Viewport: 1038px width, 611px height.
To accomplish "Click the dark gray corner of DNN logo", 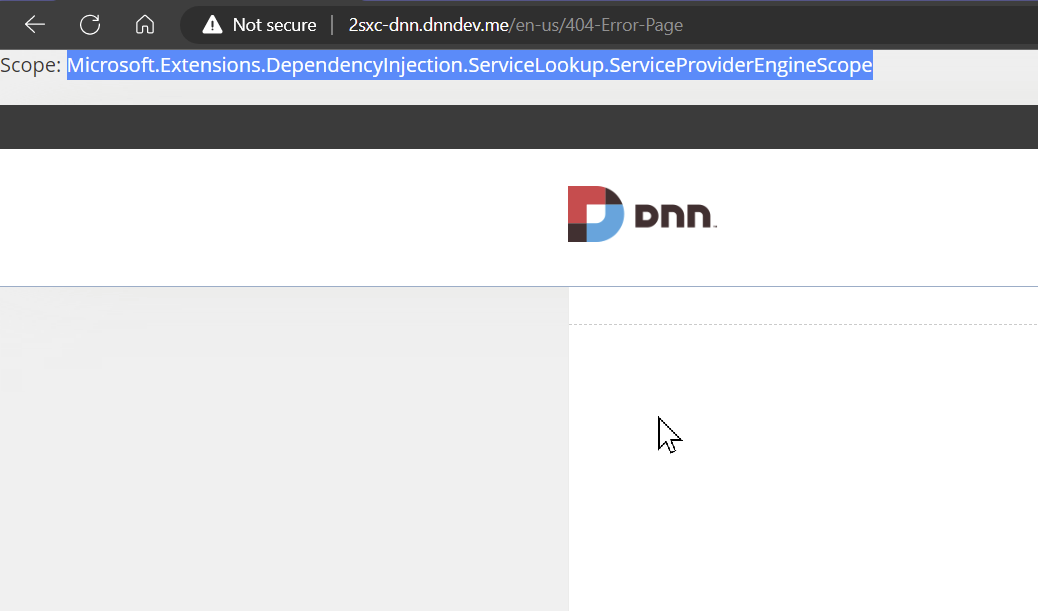I will coord(578,233).
